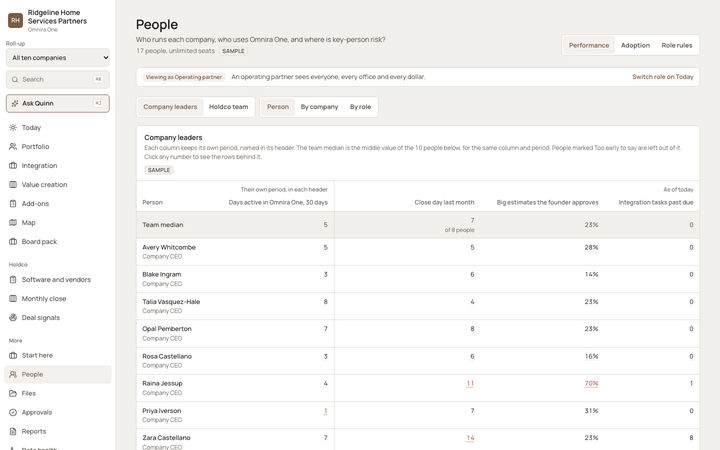
Task: Click Zara Castellano's 14 close day value
Action: [x=470, y=438]
